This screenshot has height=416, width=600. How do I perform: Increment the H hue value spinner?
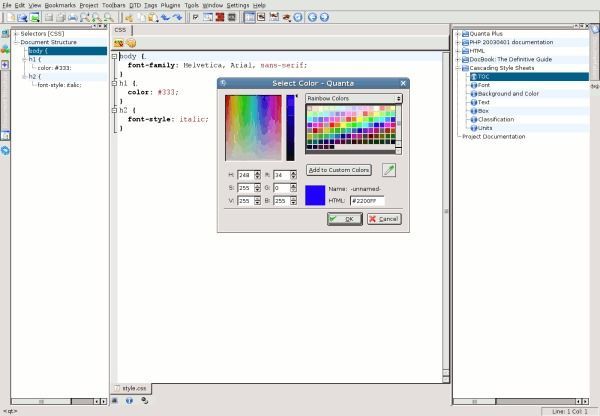pyautogui.click(x=258, y=172)
